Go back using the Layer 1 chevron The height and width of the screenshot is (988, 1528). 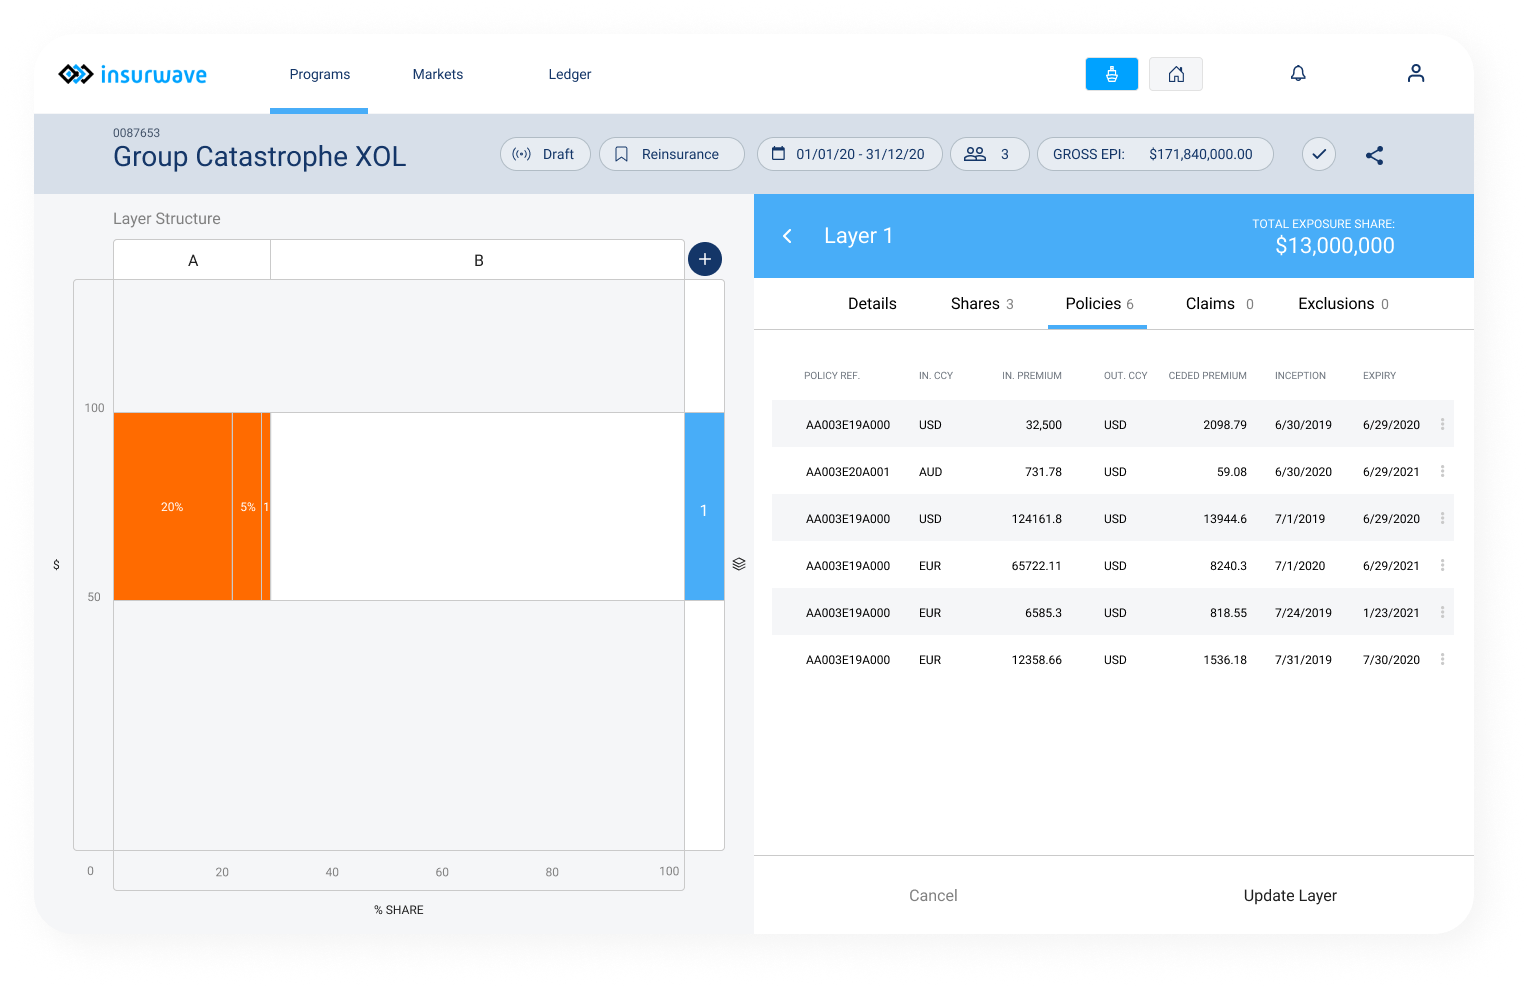coord(787,236)
